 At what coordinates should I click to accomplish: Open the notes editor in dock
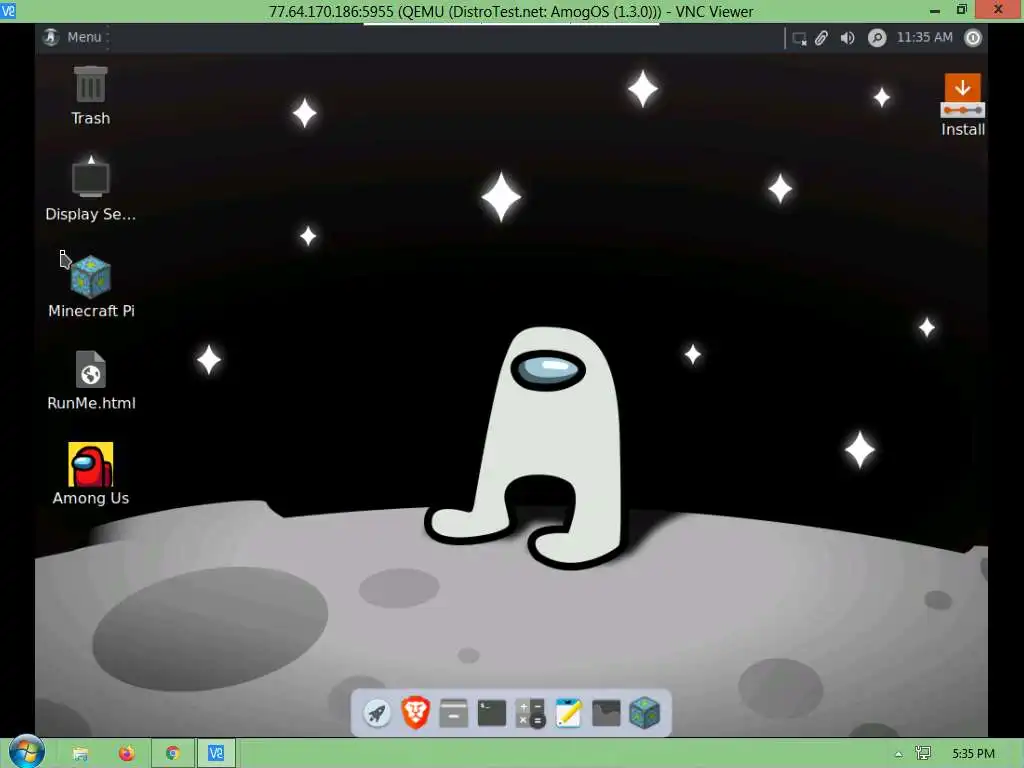tap(568, 712)
